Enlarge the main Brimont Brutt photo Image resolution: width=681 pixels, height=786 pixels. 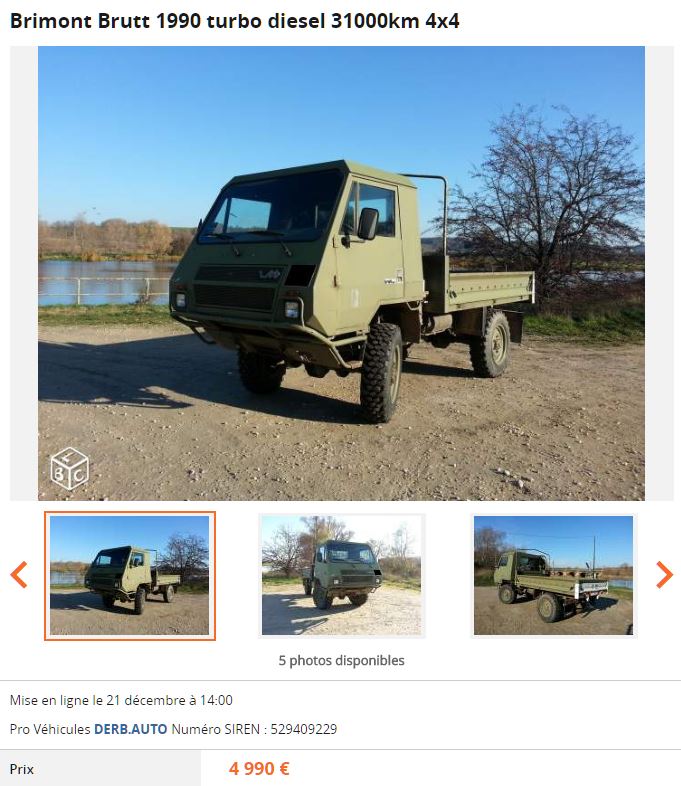click(341, 273)
